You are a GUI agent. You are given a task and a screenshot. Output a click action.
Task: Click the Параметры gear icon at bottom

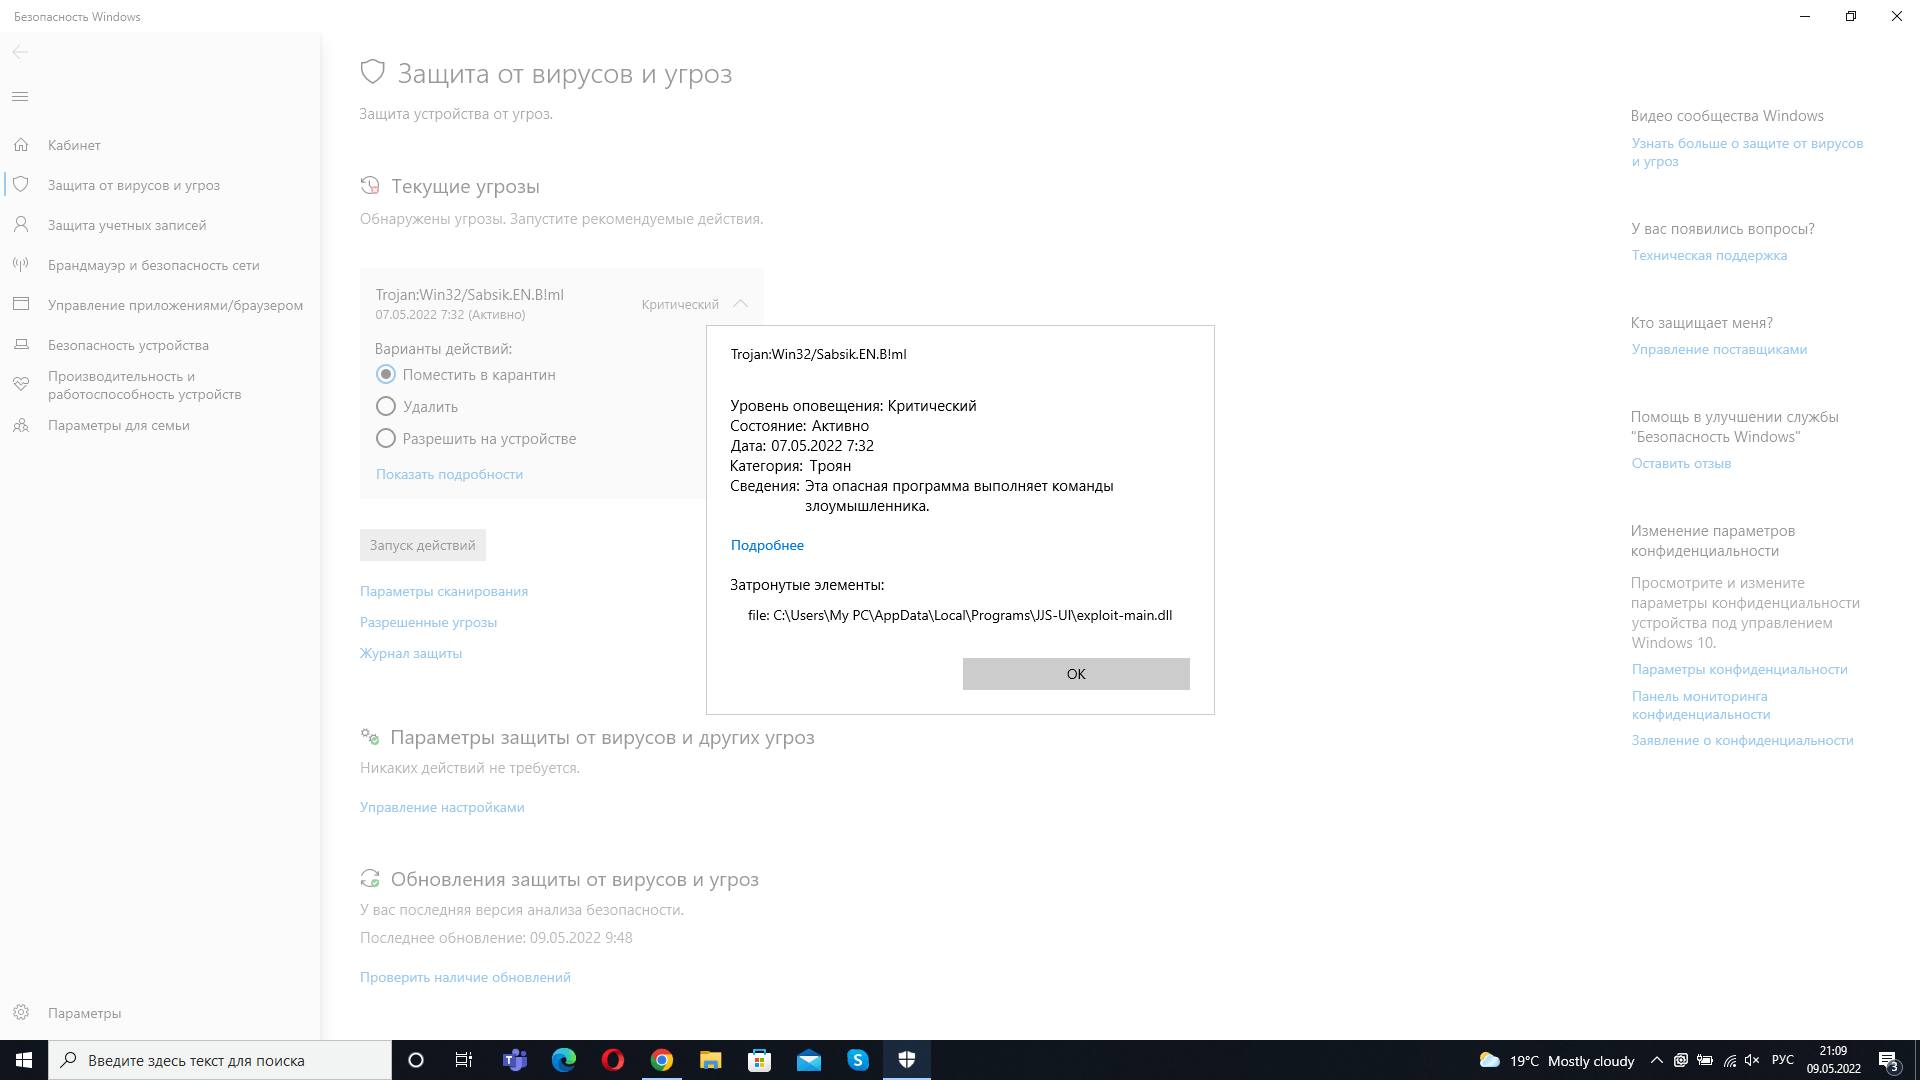pyautogui.click(x=21, y=1013)
